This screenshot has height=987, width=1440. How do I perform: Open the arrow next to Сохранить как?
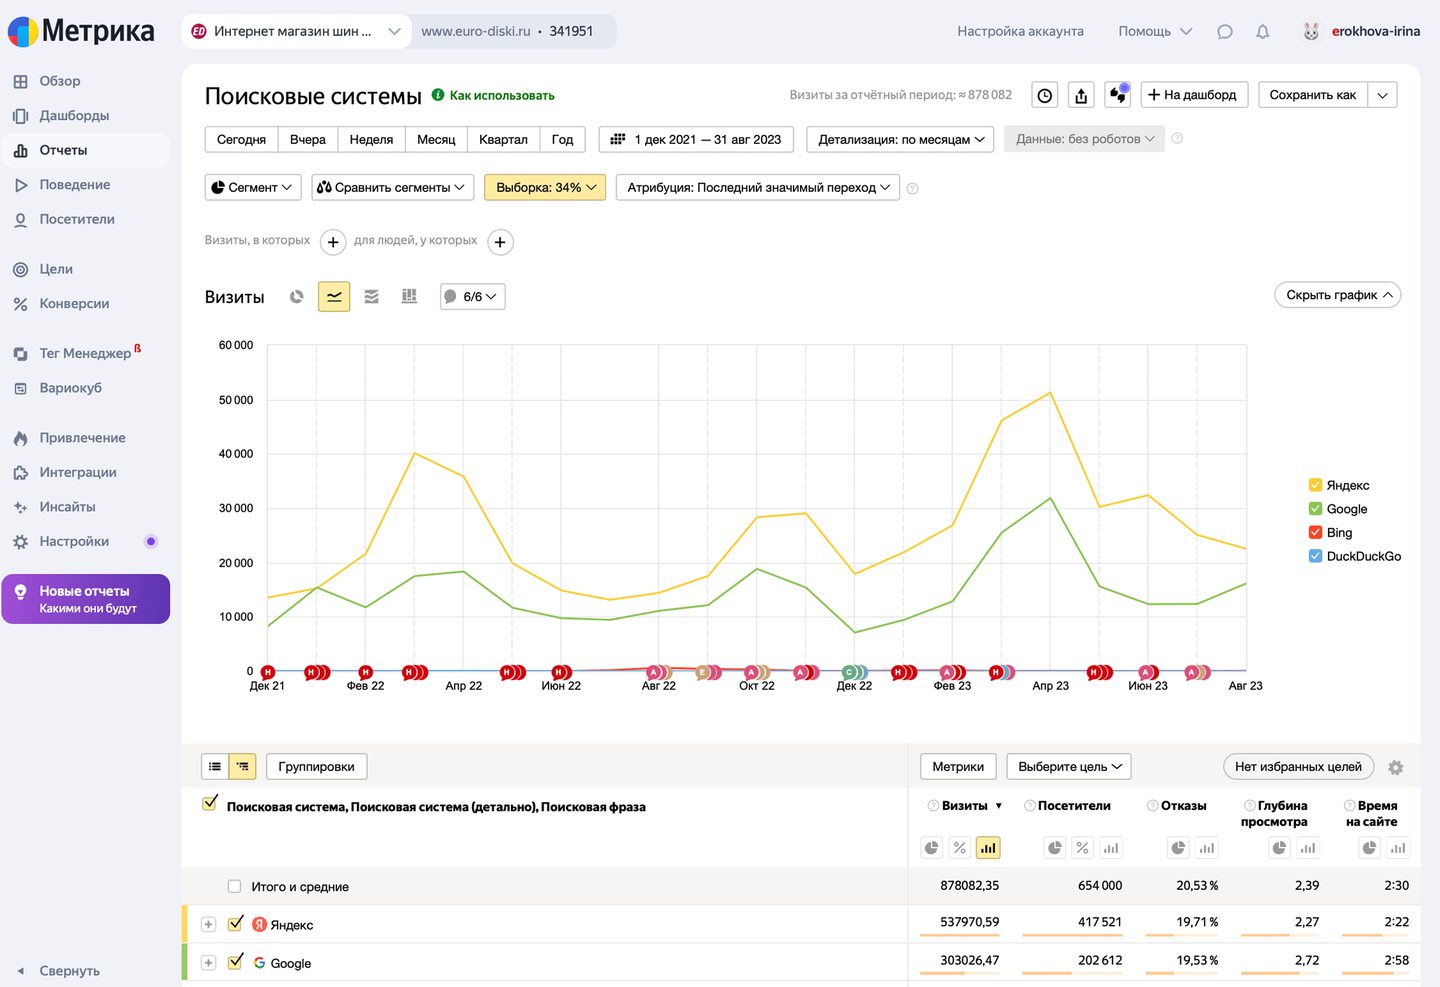pyautogui.click(x=1383, y=95)
